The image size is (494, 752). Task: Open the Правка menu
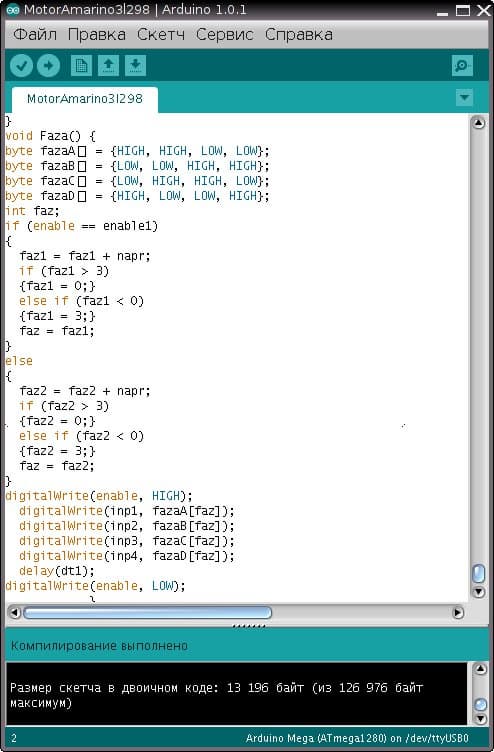pos(97,35)
